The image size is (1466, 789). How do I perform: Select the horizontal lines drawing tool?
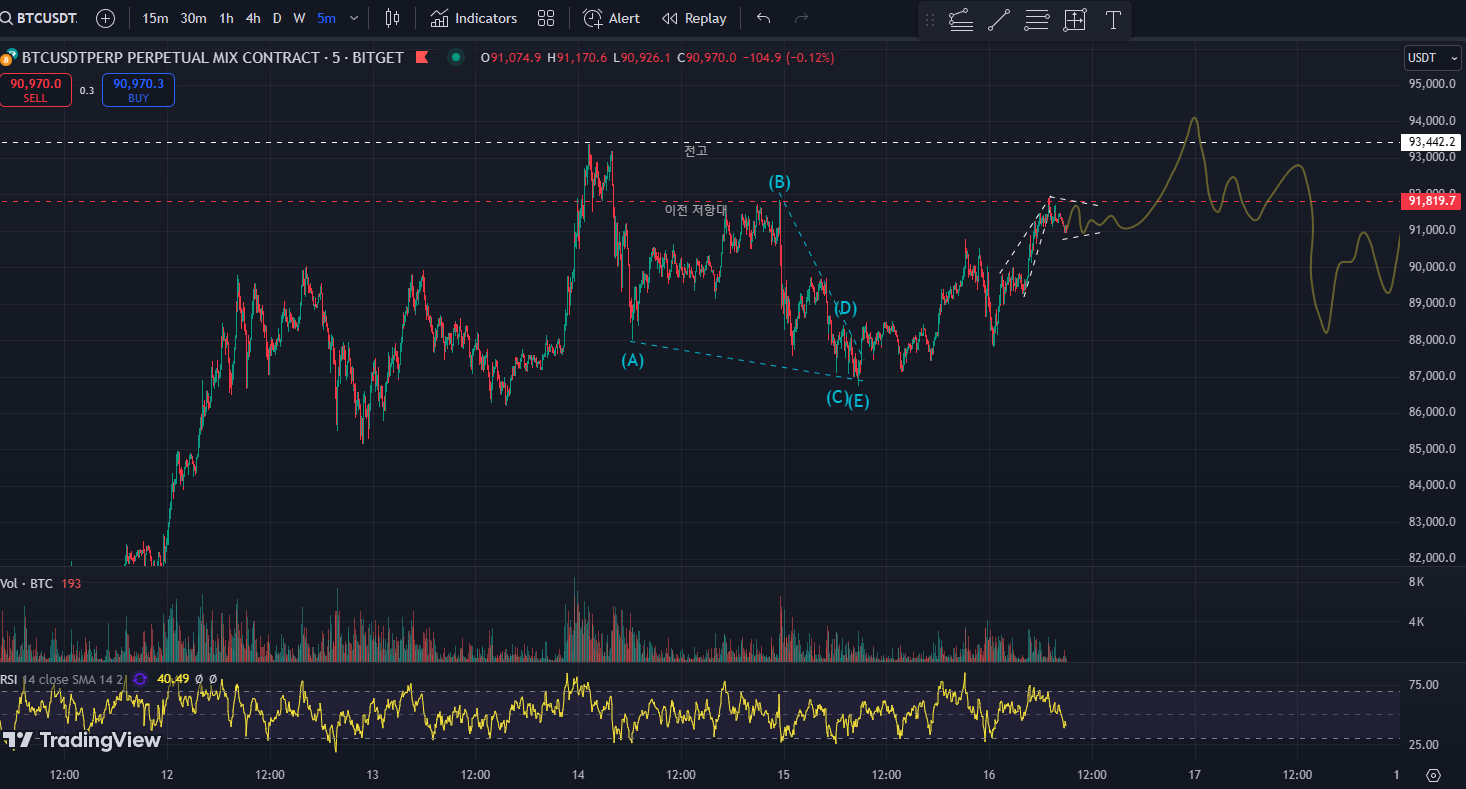tap(1037, 20)
